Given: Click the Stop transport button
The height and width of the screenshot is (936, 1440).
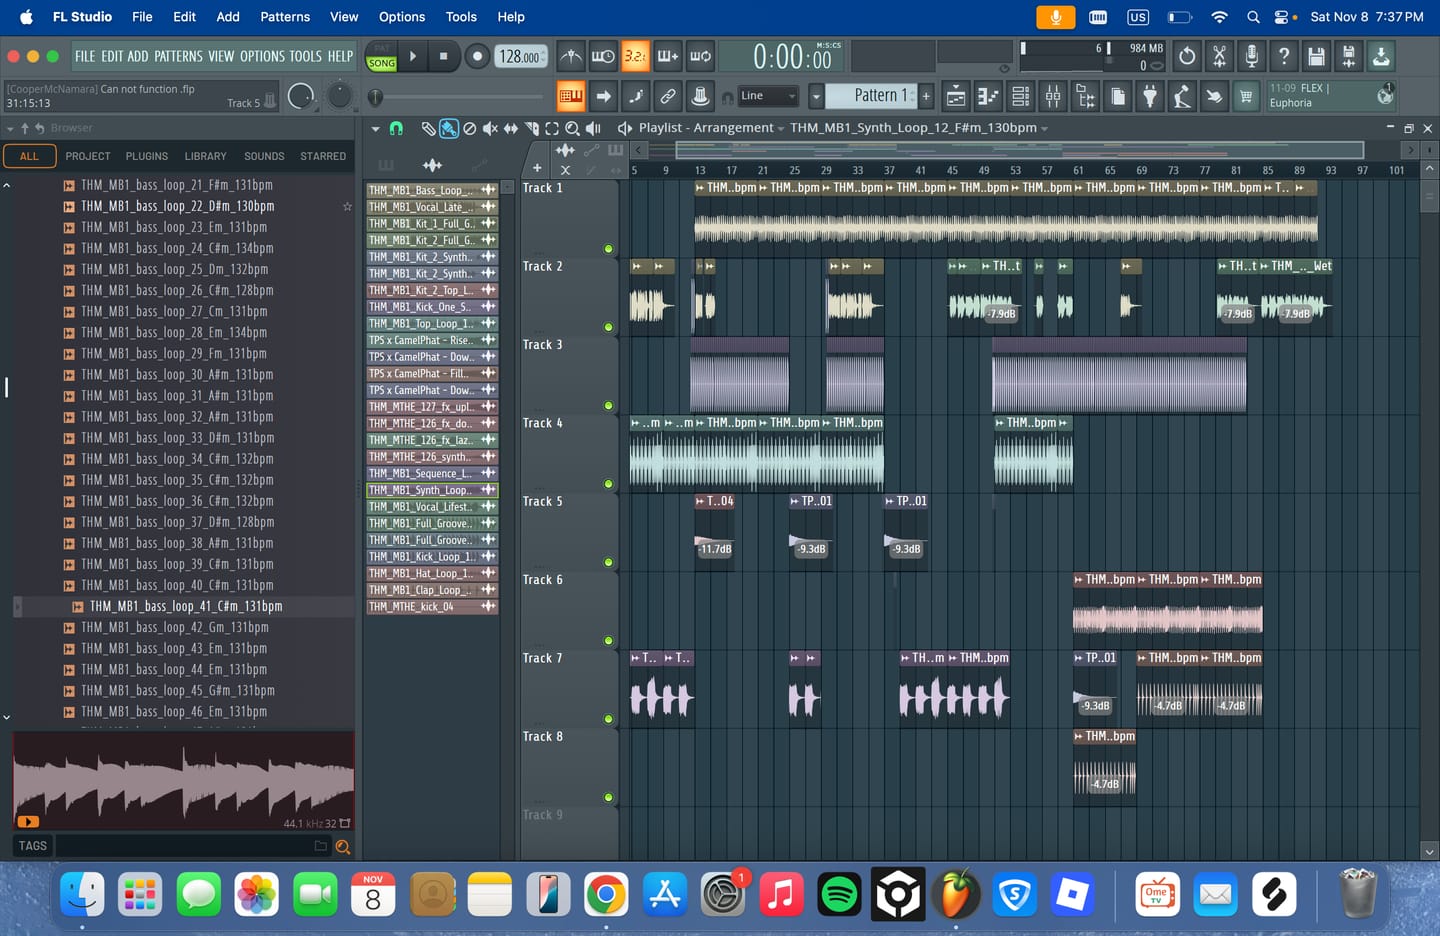Looking at the screenshot, I should pos(444,56).
